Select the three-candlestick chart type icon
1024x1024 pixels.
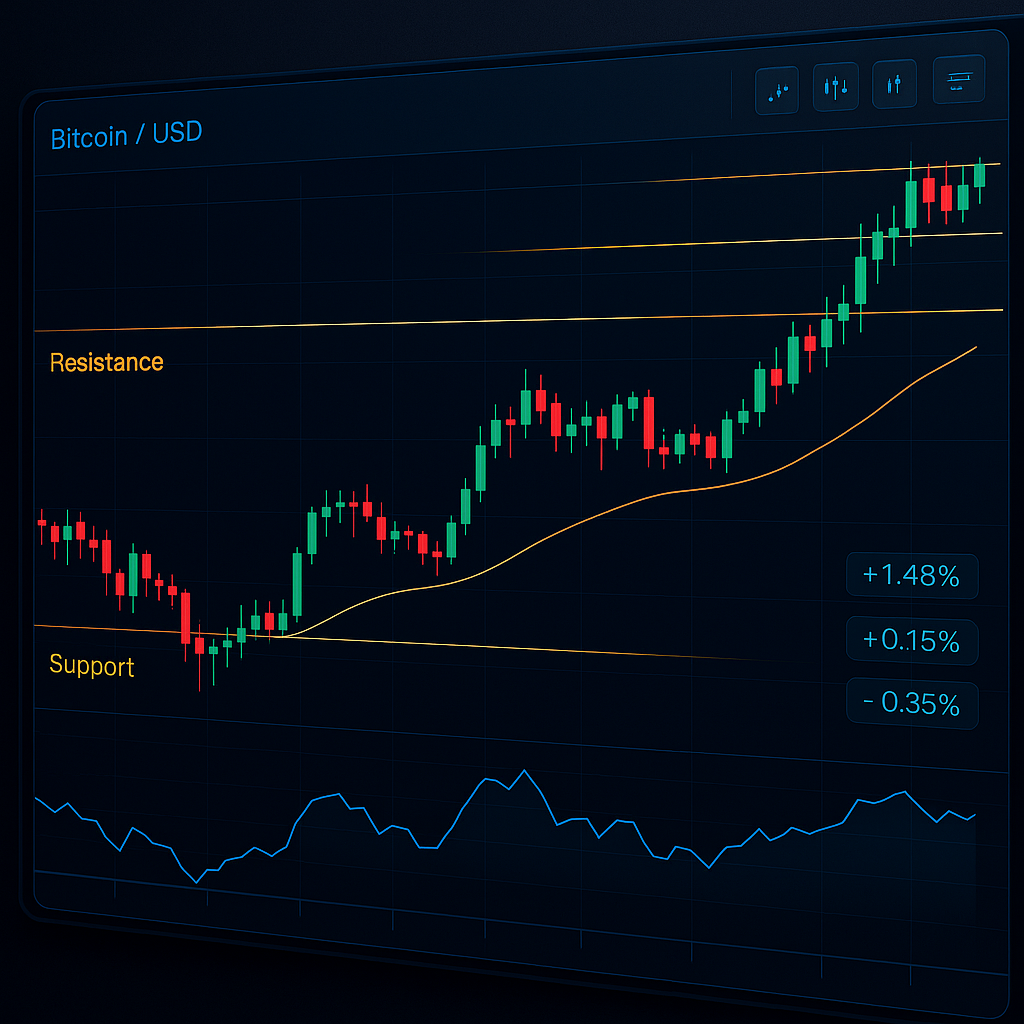click(836, 87)
